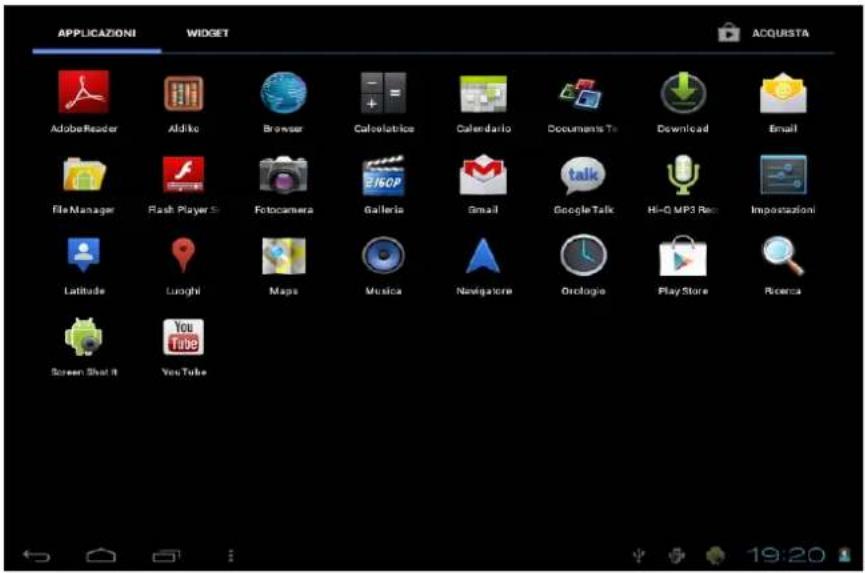
Task: Open the Gmail app
Action: click(x=483, y=174)
